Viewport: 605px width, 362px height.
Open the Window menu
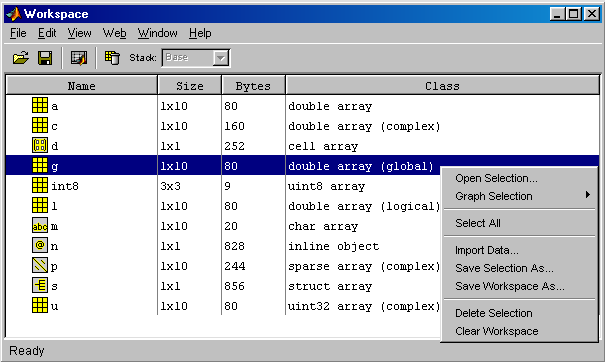(x=157, y=33)
